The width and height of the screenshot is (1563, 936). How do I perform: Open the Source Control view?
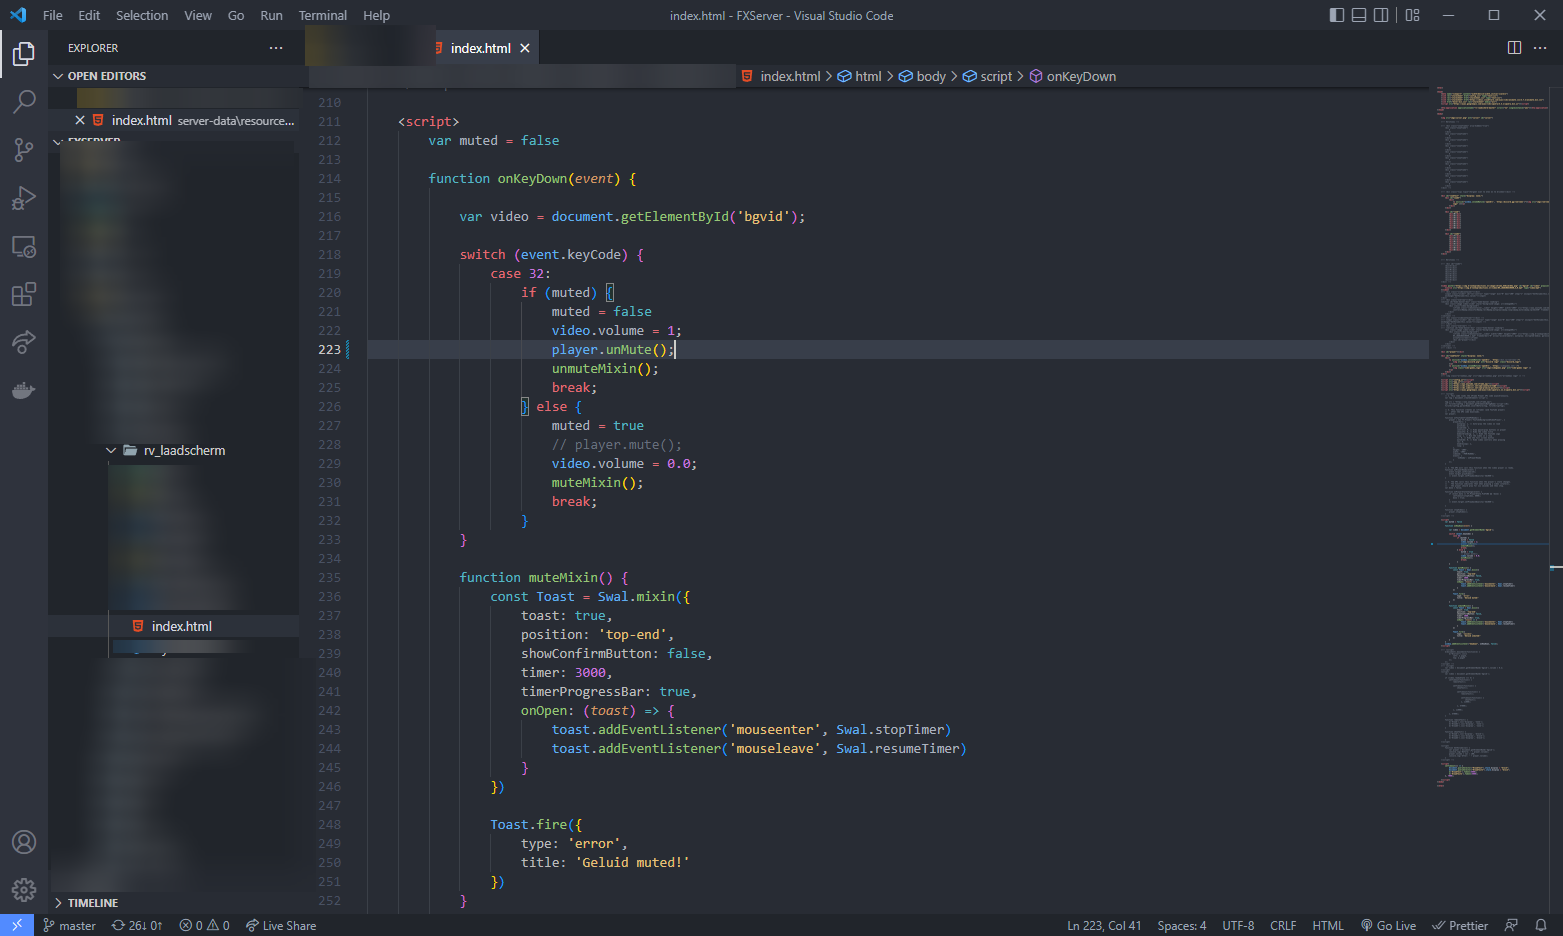coord(24,150)
